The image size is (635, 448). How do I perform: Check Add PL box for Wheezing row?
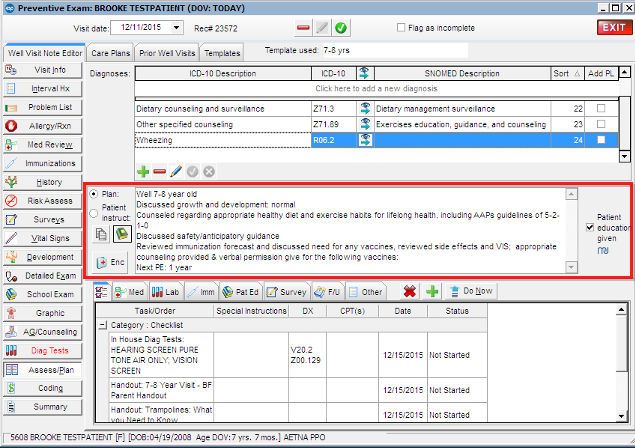pyautogui.click(x=601, y=140)
